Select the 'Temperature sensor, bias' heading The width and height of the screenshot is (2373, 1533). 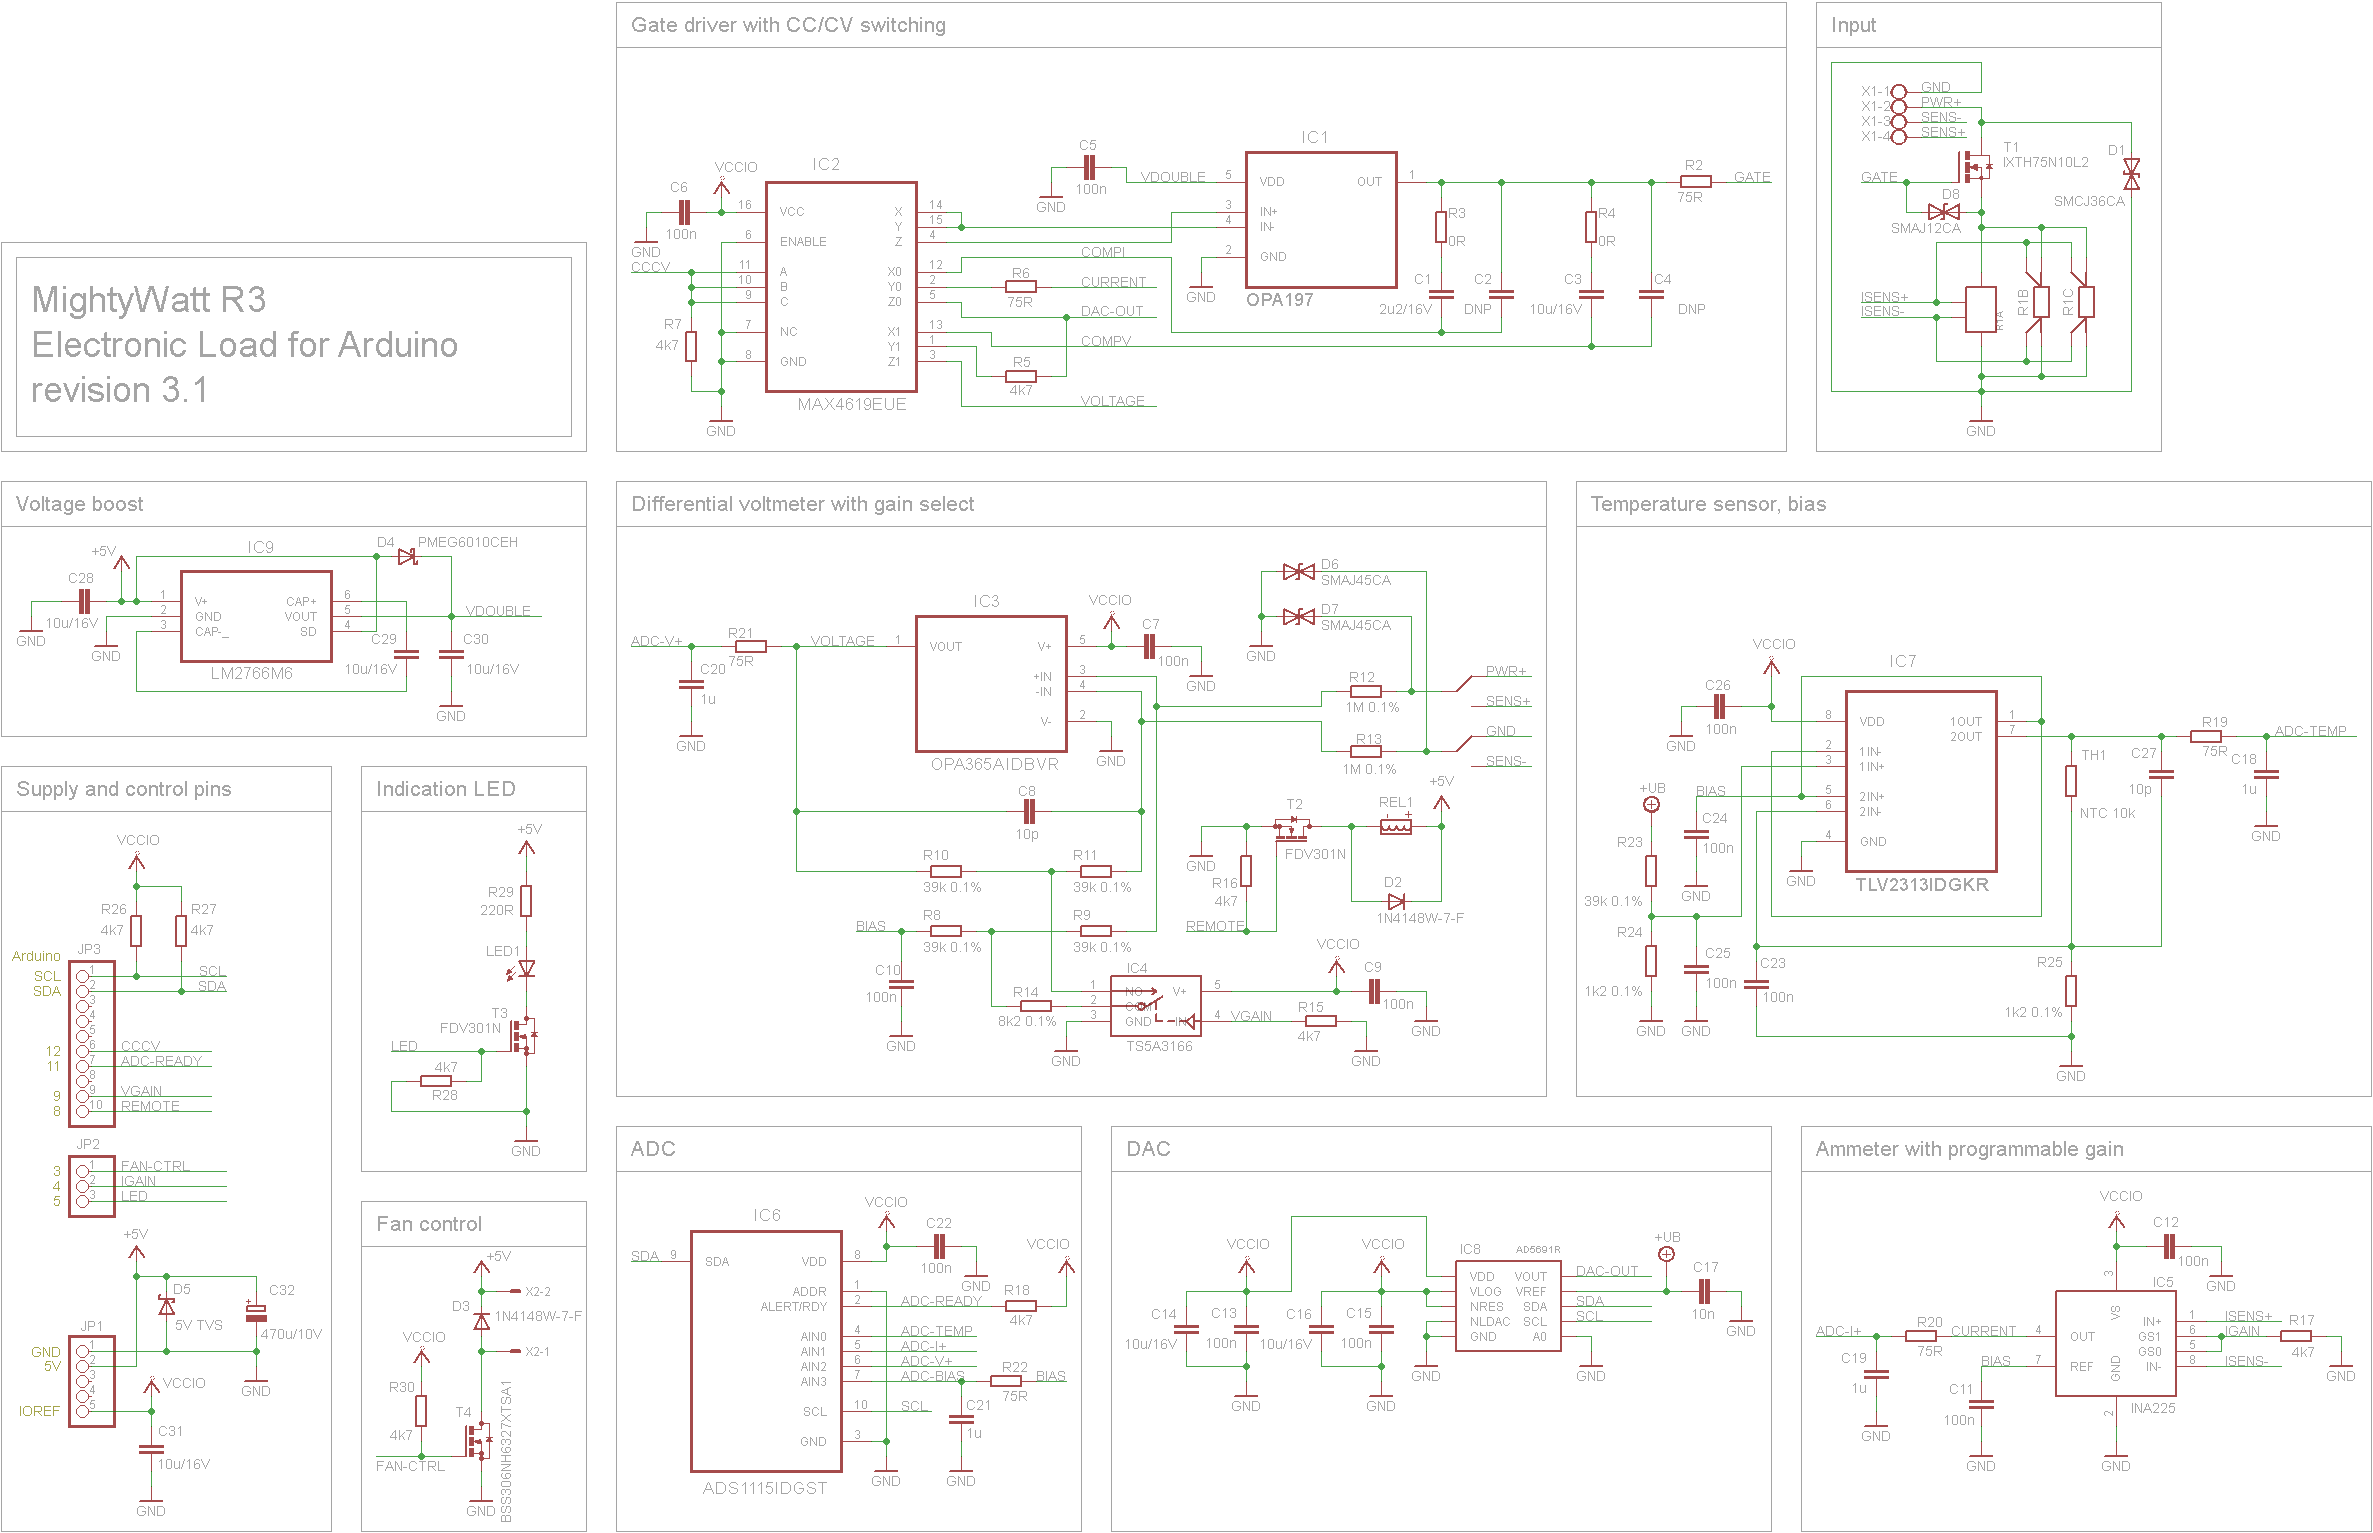coord(1708,504)
